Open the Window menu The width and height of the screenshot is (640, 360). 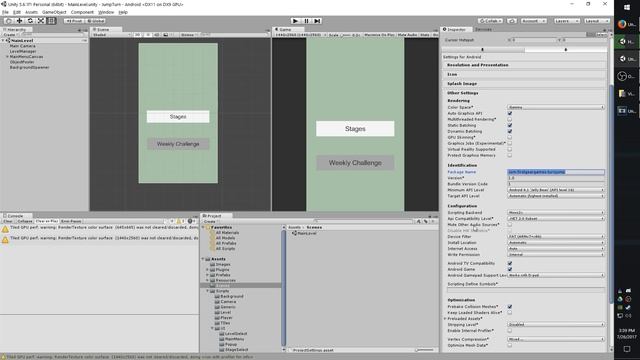[x=106, y=12]
